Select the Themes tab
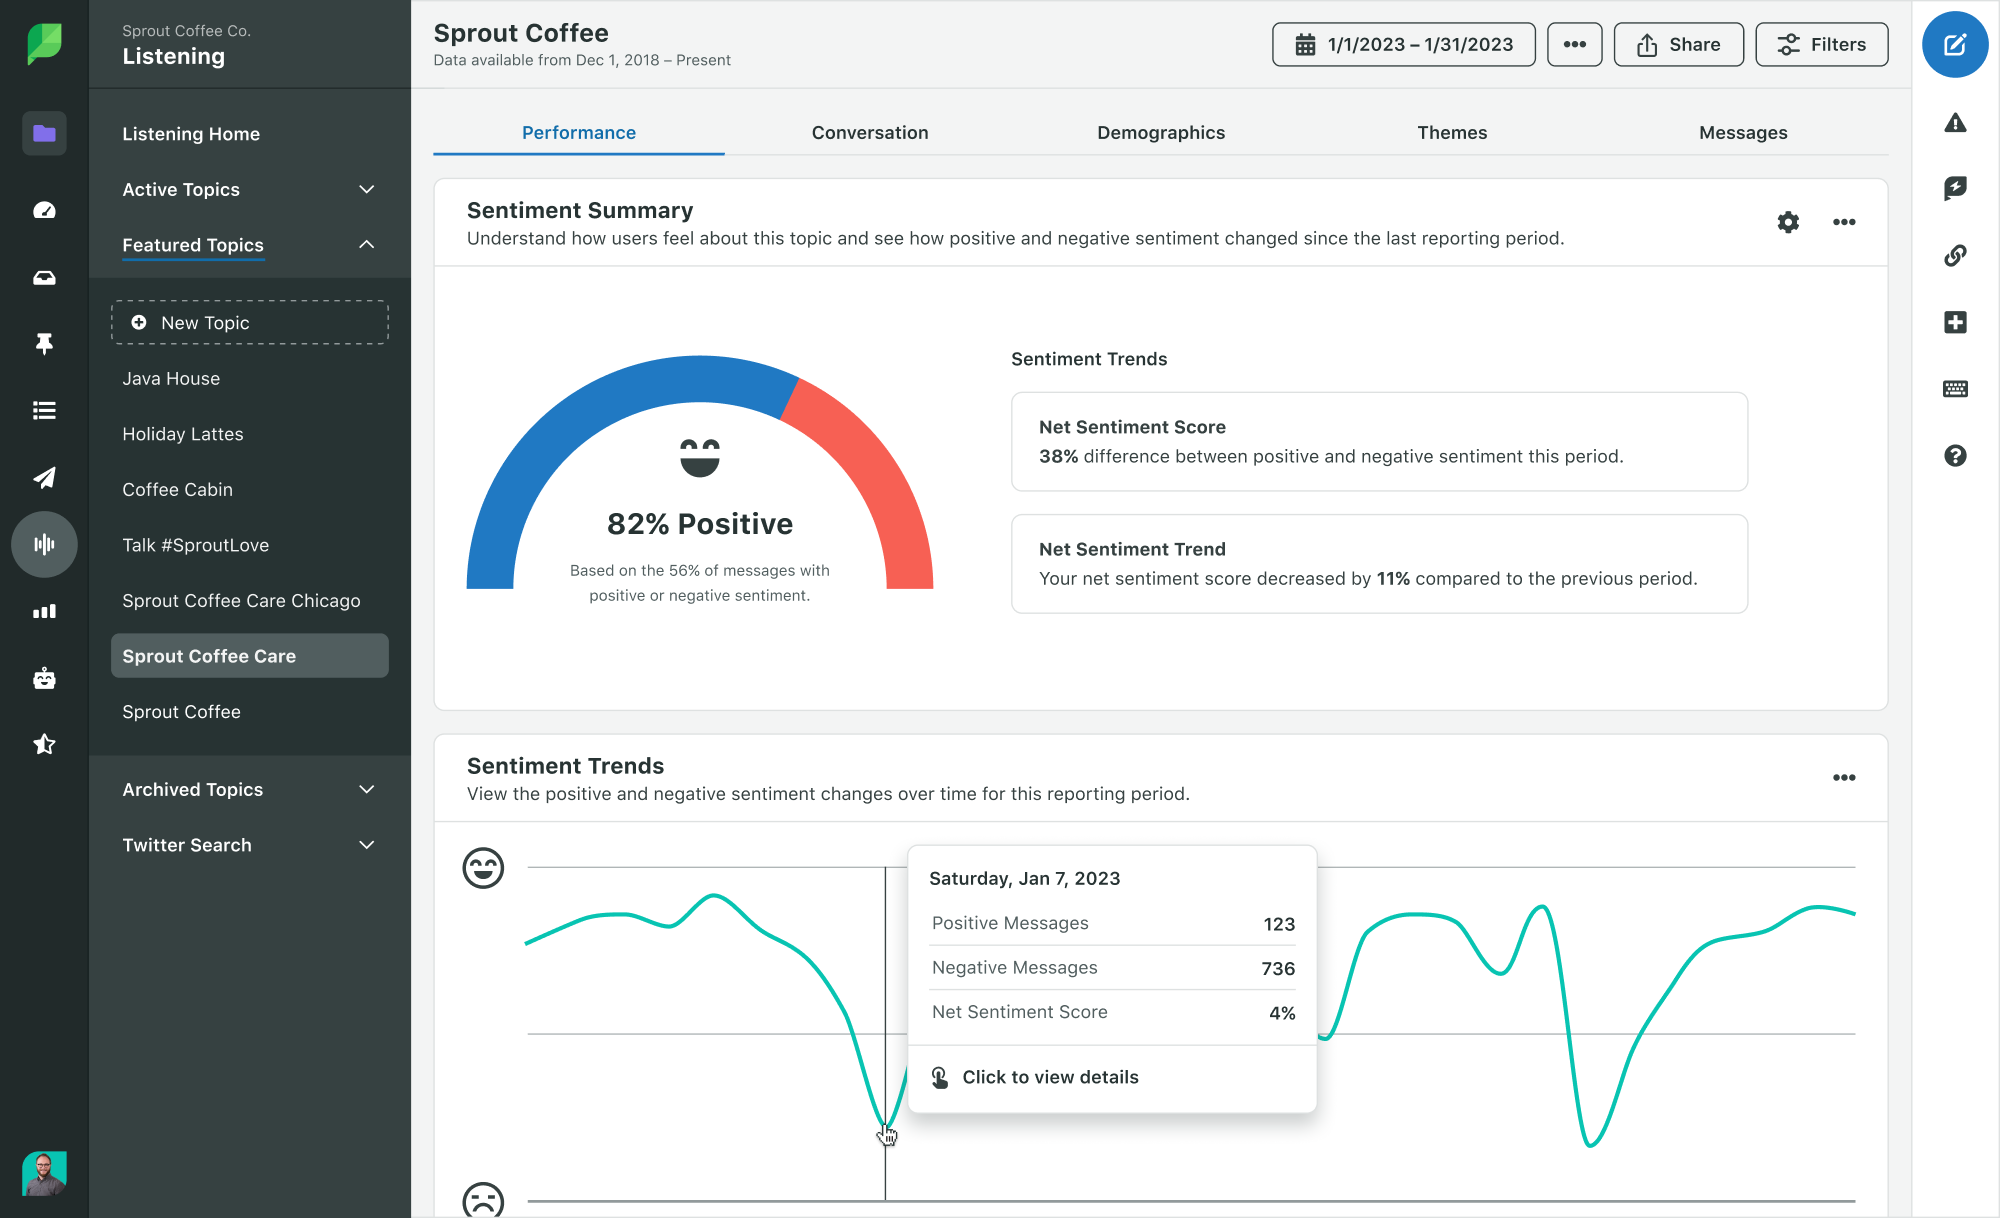 tap(1451, 131)
